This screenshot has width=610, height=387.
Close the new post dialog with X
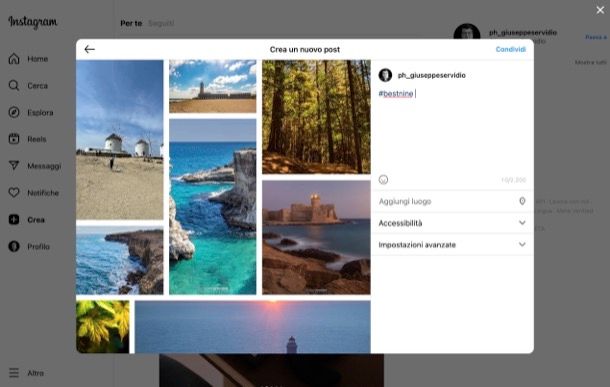pos(600,10)
